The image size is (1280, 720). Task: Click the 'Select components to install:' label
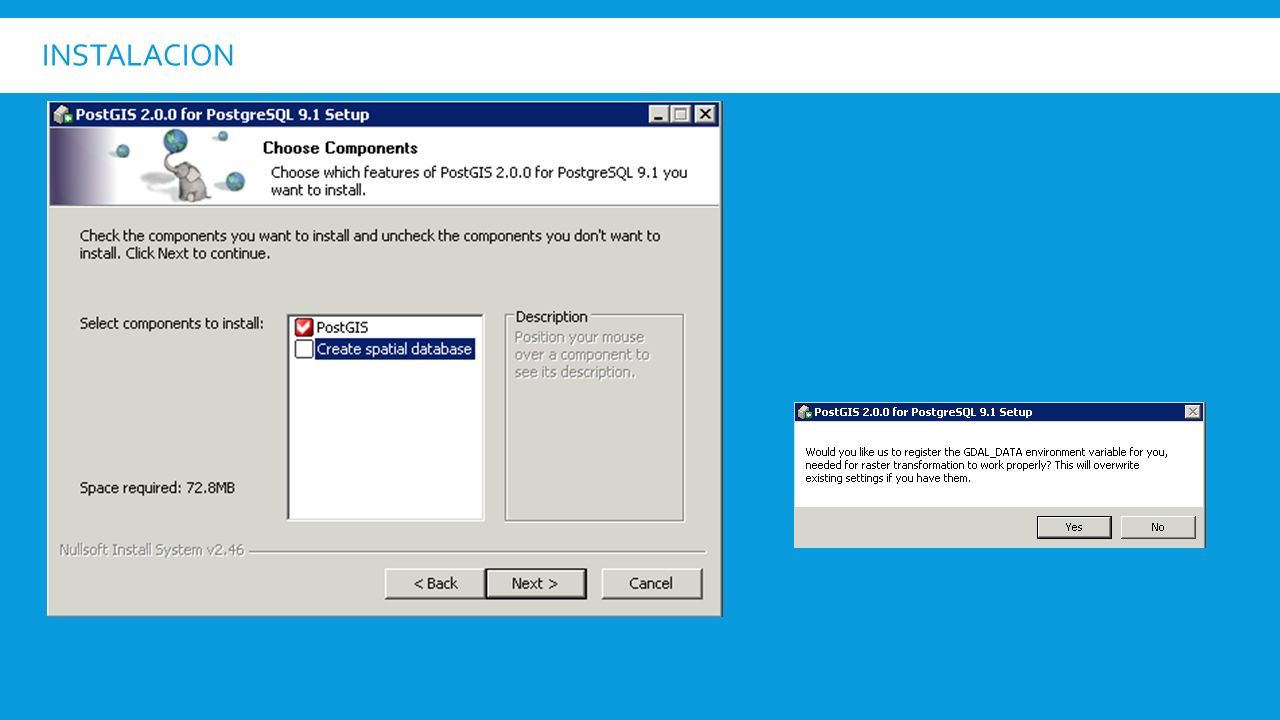(x=172, y=323)
